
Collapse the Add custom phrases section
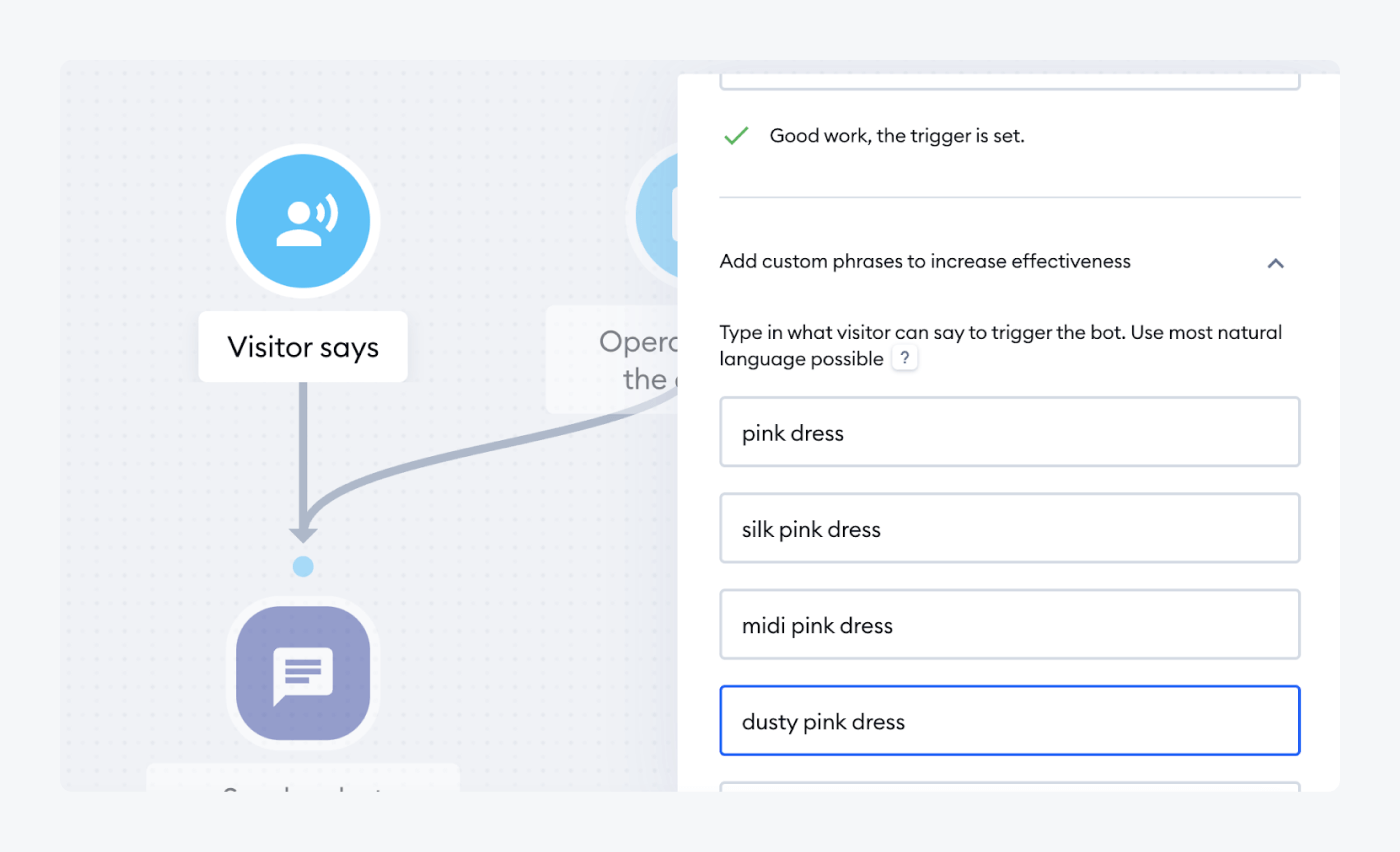1275,262
